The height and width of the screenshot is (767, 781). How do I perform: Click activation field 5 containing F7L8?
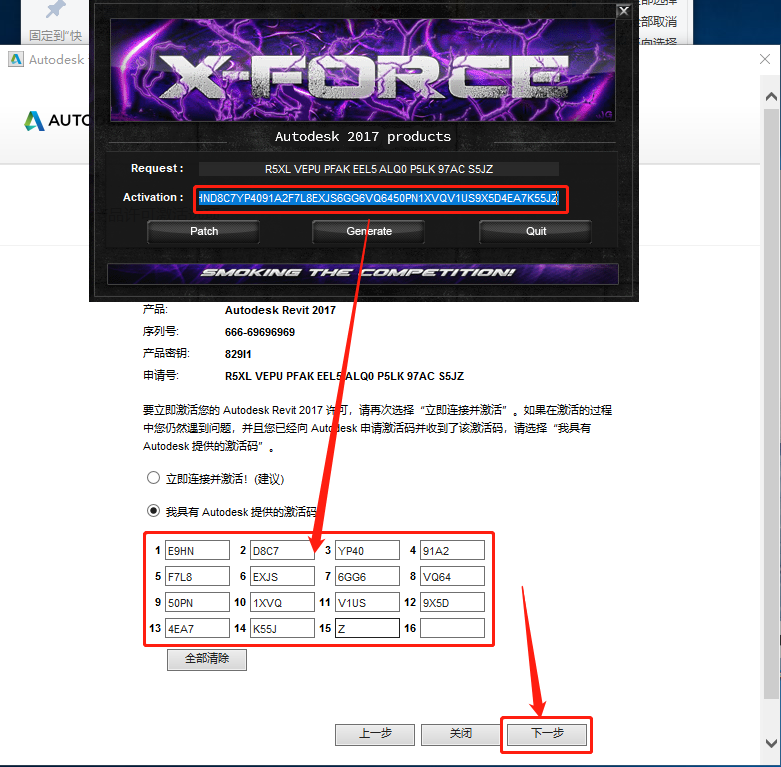[x=197, y=576]
